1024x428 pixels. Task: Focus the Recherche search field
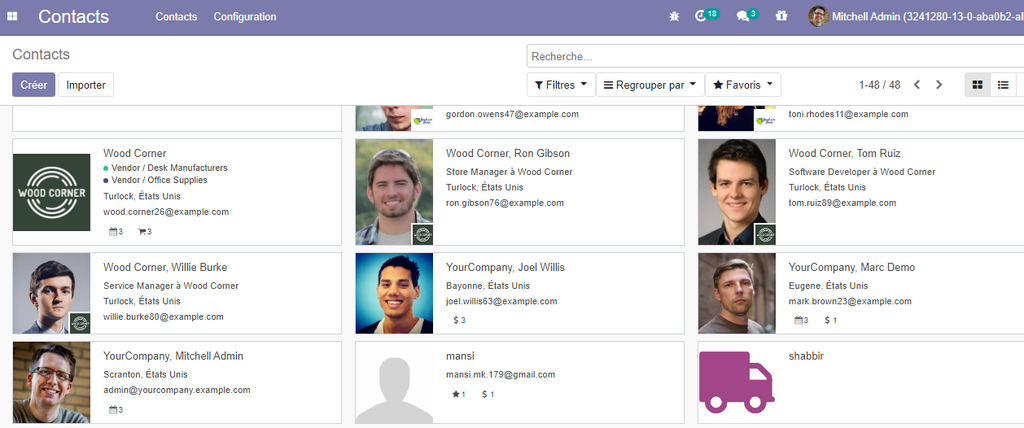click(x=770, y=56)
